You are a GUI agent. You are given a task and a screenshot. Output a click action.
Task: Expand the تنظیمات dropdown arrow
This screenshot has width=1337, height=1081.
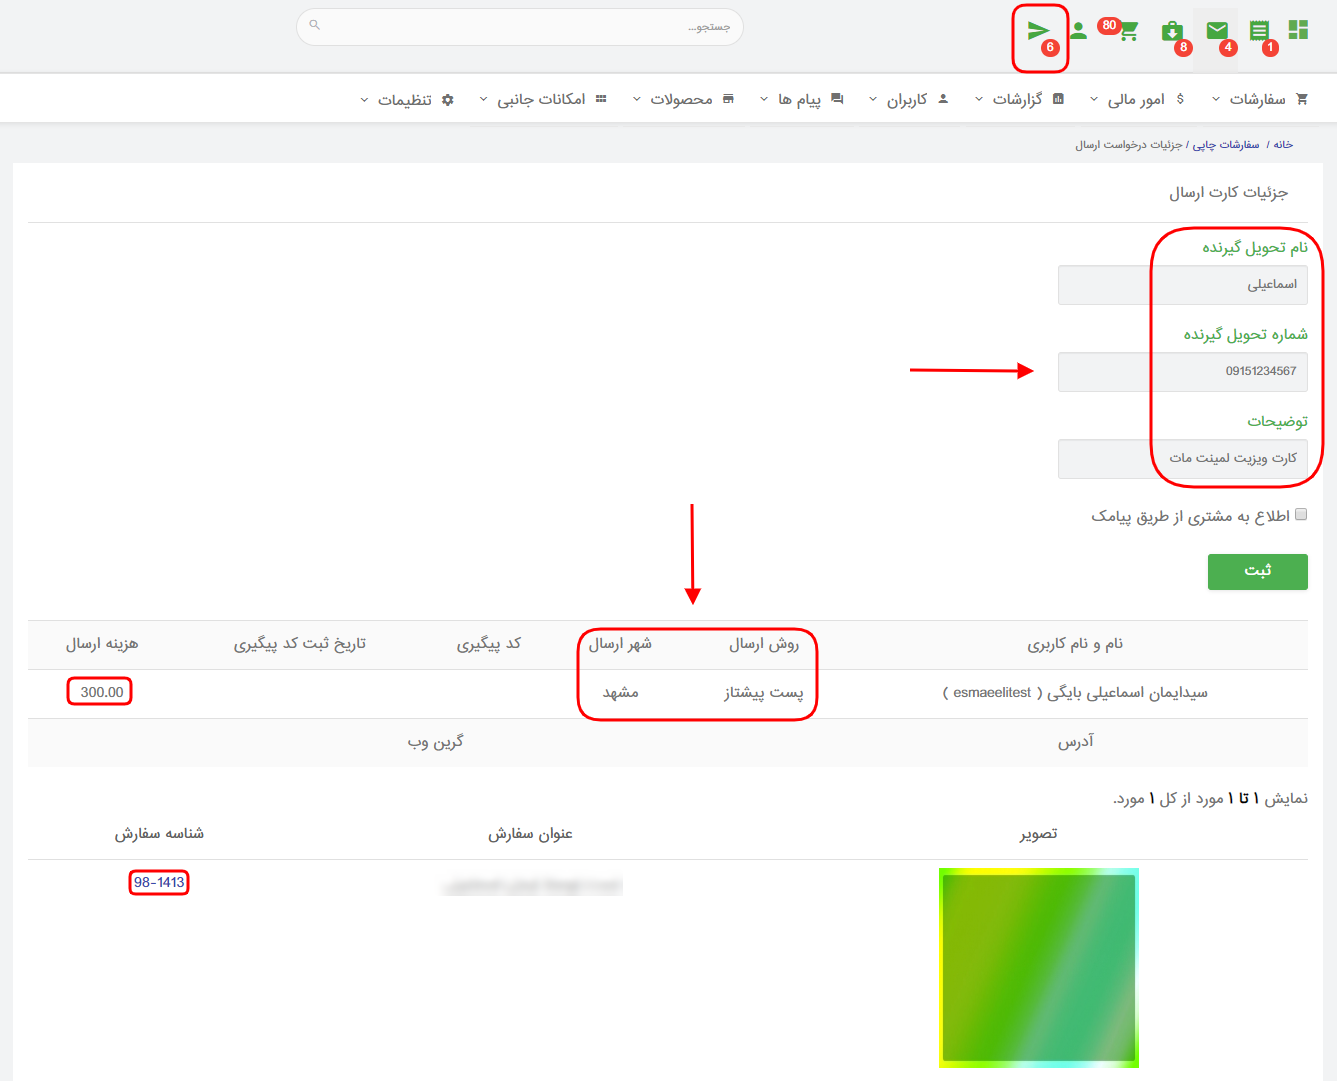pos(364,99)
